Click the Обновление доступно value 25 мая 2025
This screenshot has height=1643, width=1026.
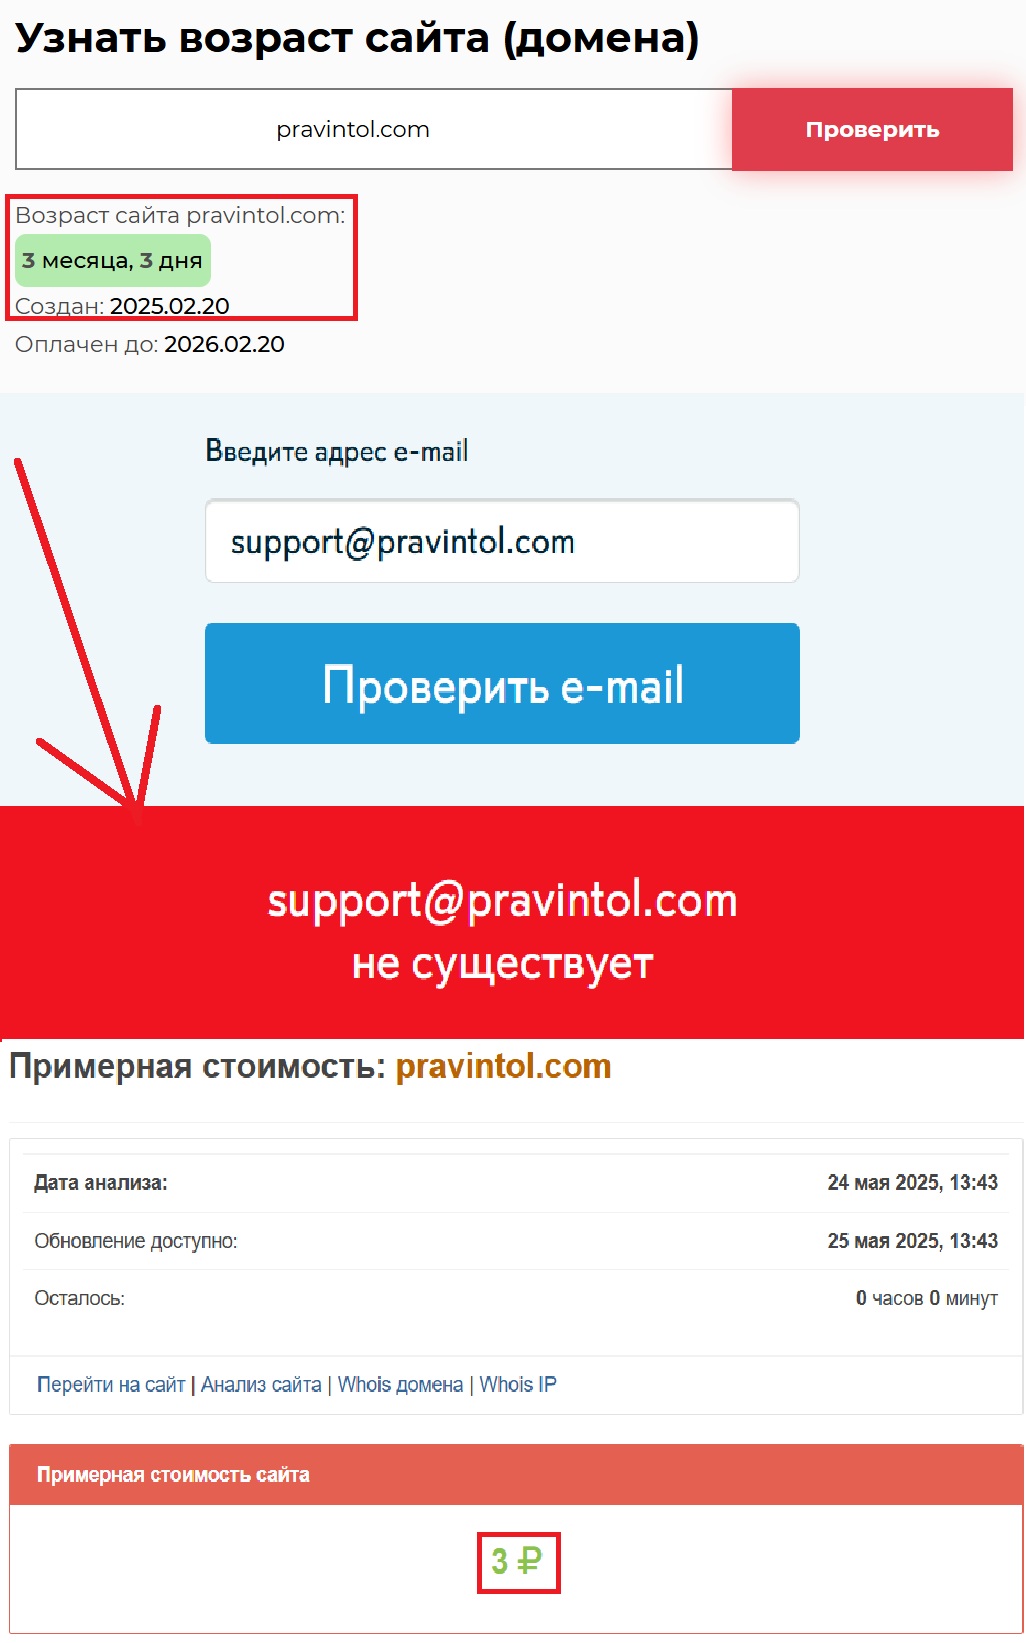[912, 1240]
